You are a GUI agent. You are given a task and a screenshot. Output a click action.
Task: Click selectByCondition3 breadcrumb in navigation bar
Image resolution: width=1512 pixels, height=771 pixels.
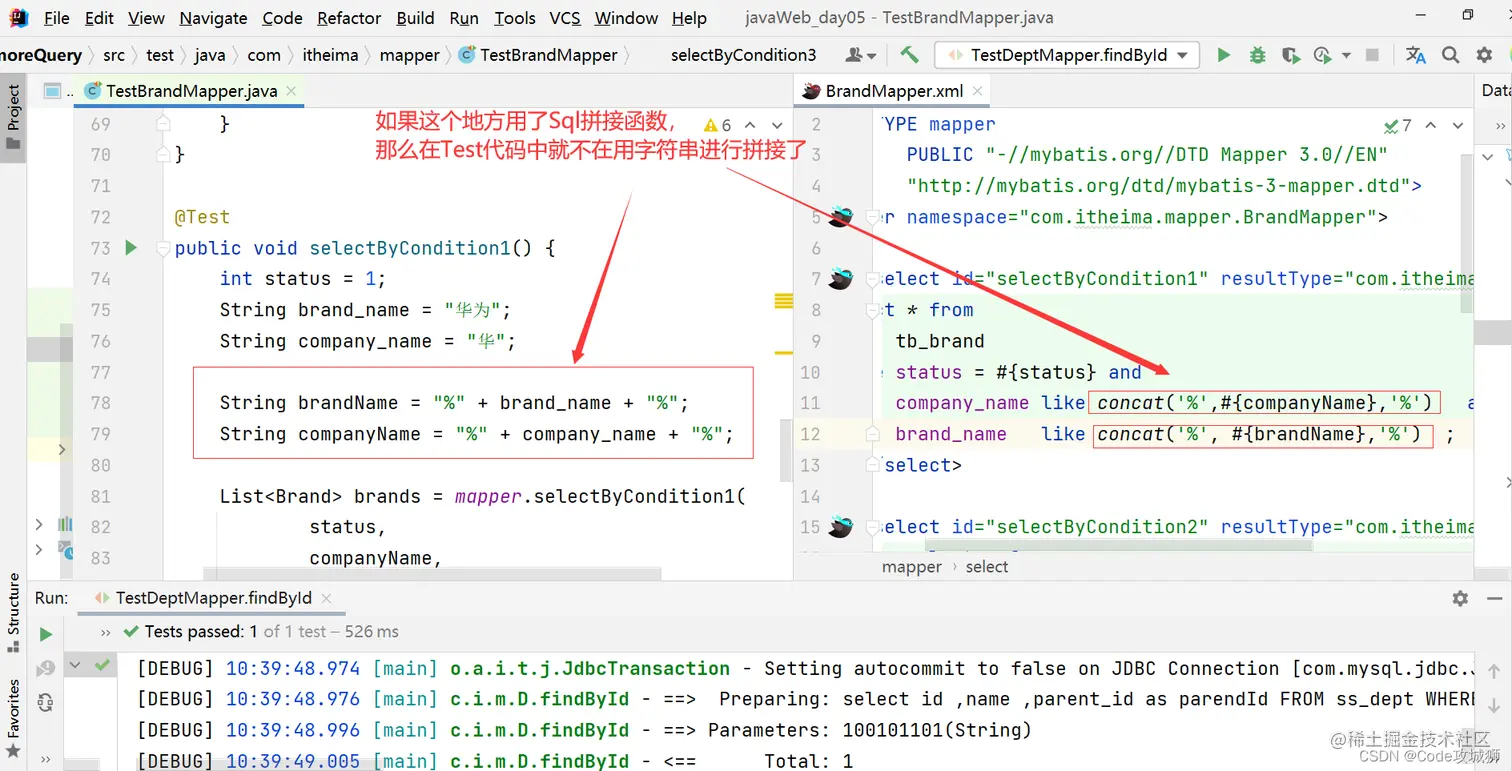click(x=743, y=55)
